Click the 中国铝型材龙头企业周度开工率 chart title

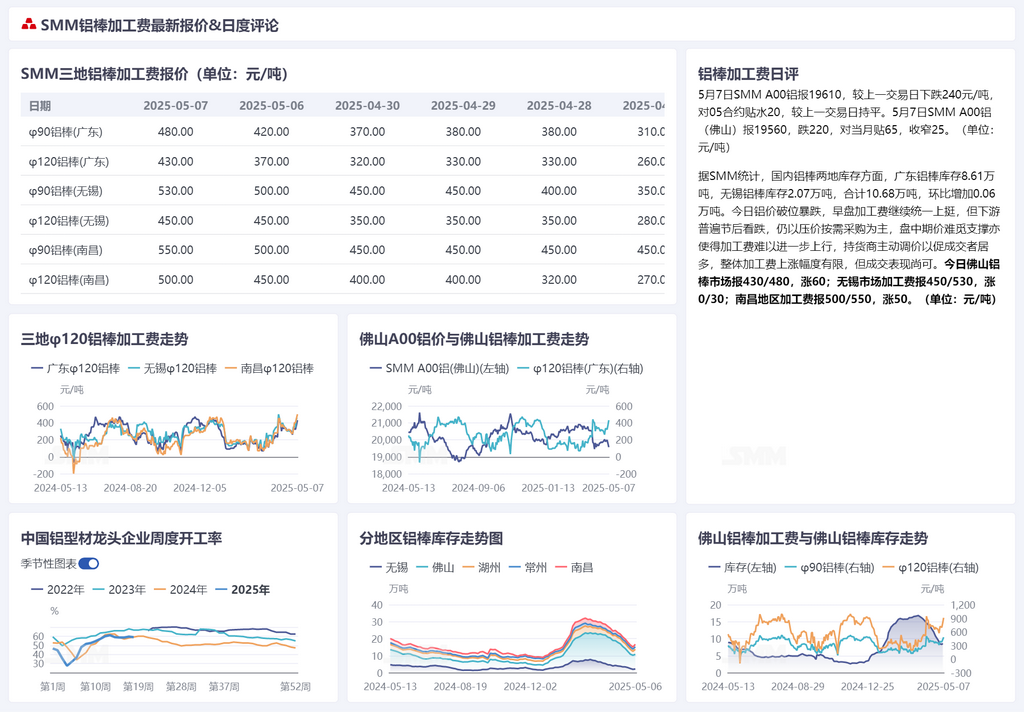[121, 538]
